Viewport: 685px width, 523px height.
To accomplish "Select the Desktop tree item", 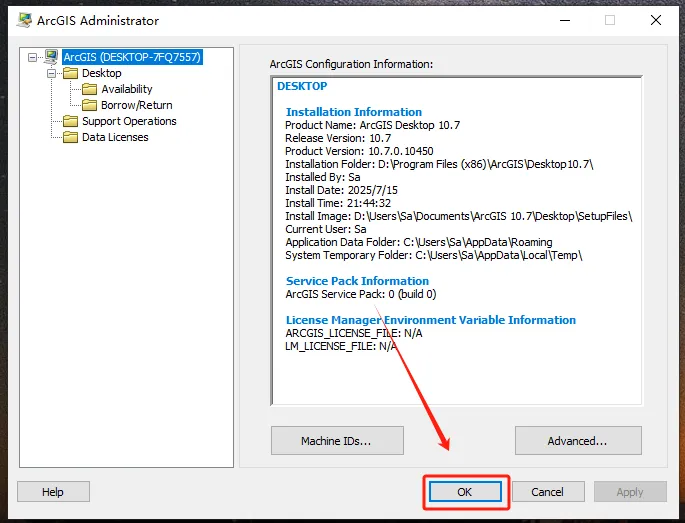I will [102, 73].
